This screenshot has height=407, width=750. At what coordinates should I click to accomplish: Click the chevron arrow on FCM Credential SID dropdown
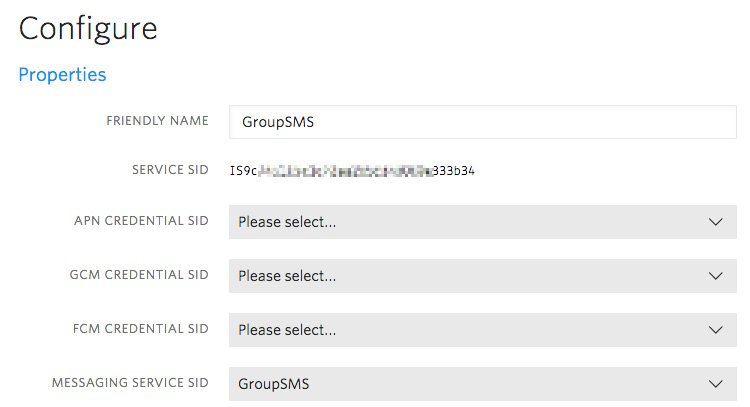coord(715,330)
